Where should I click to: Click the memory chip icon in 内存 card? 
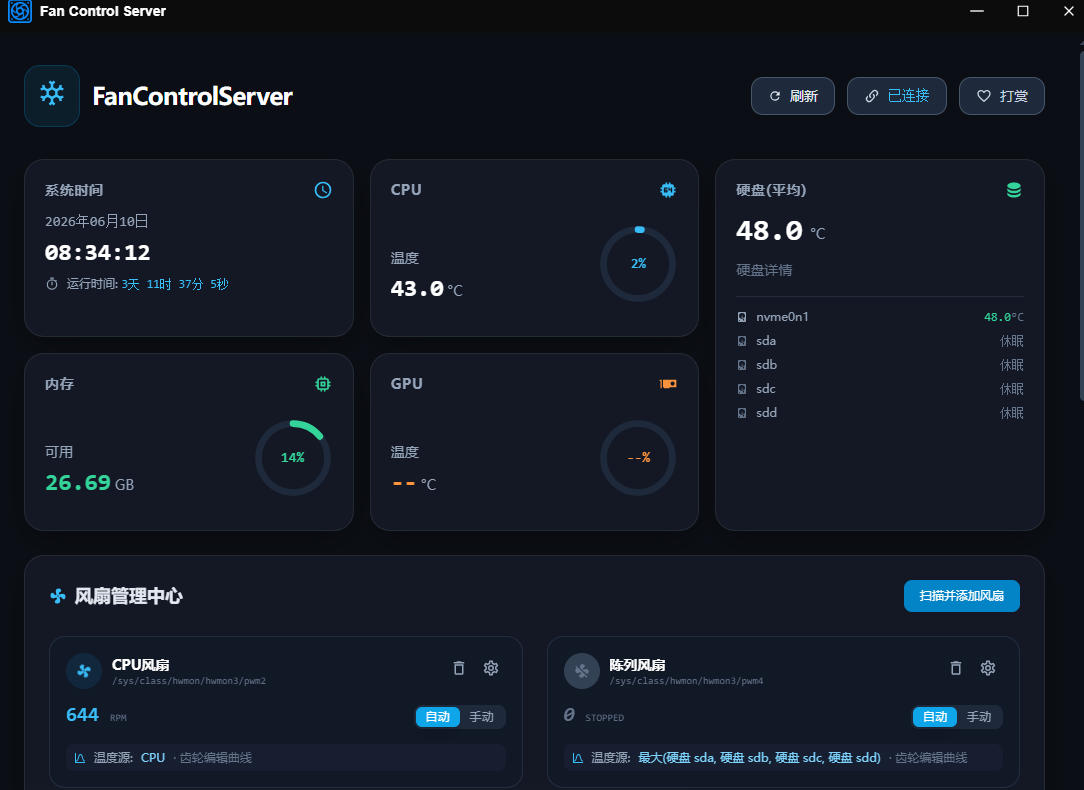pyautogui.click(x=323, y=384)
